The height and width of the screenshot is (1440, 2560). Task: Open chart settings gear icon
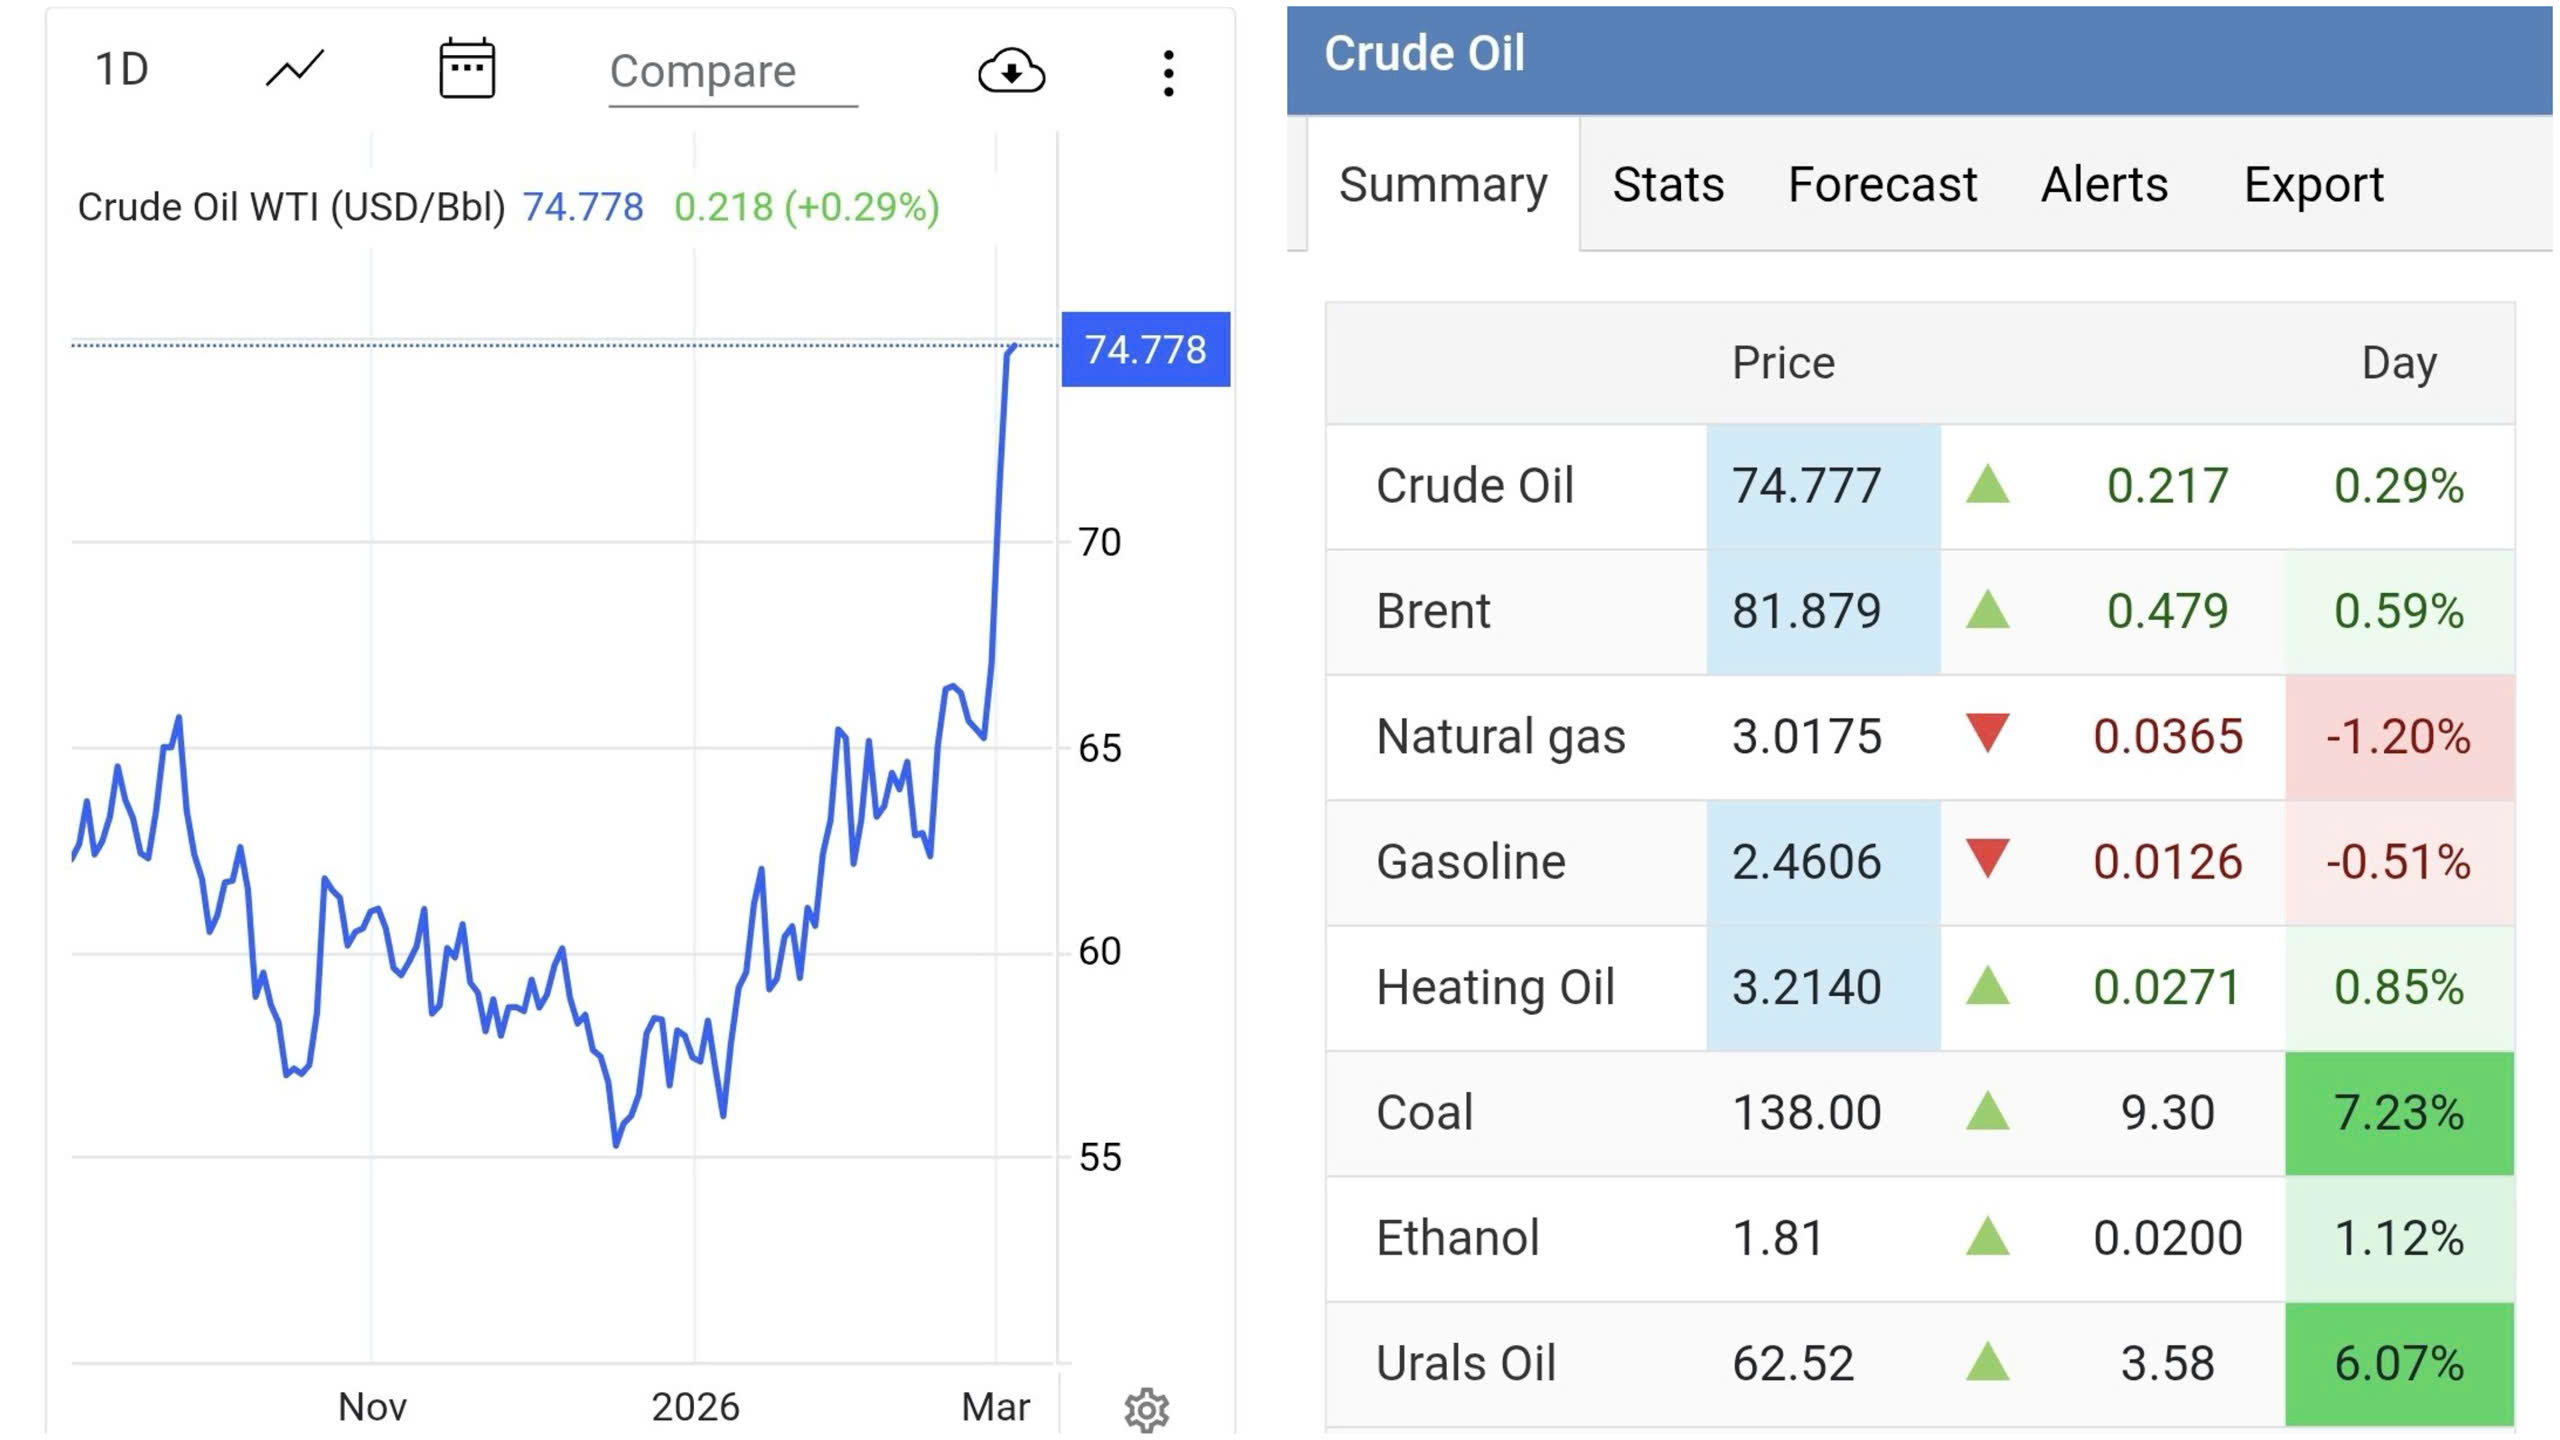[x=1146, y=1410]
